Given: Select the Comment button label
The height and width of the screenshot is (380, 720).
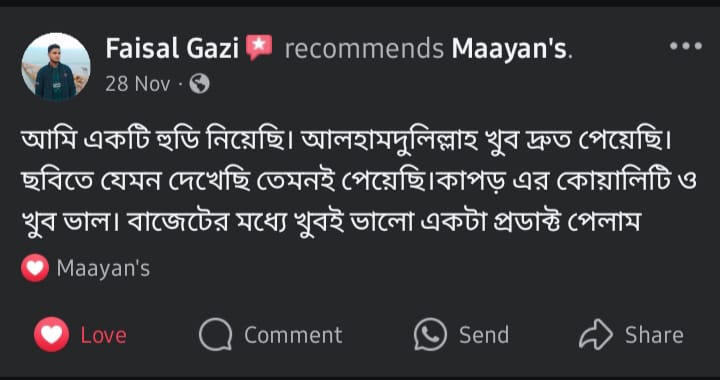Looking at the screenshot, I should [293, 335].
